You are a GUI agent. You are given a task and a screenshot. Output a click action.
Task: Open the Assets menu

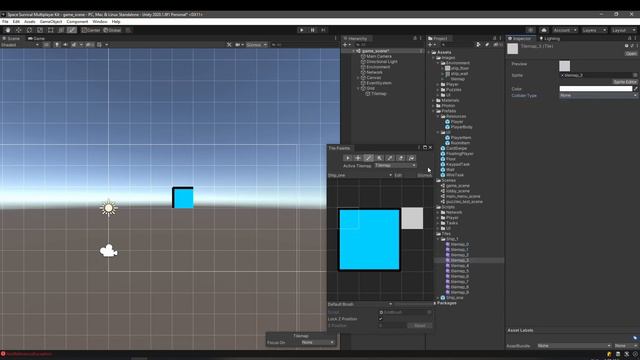pos(30,22)
